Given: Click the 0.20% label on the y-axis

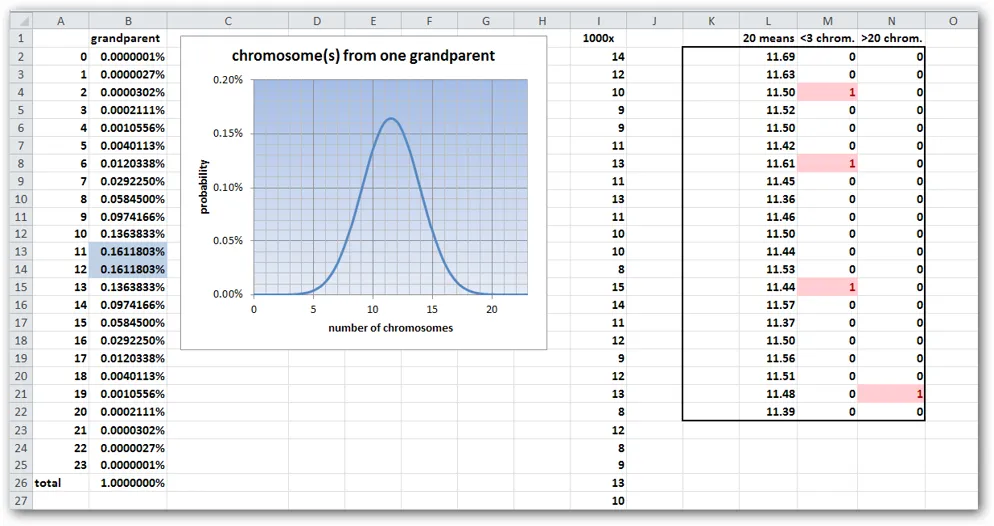Looking at the screenshot, I should coord(229,80).
